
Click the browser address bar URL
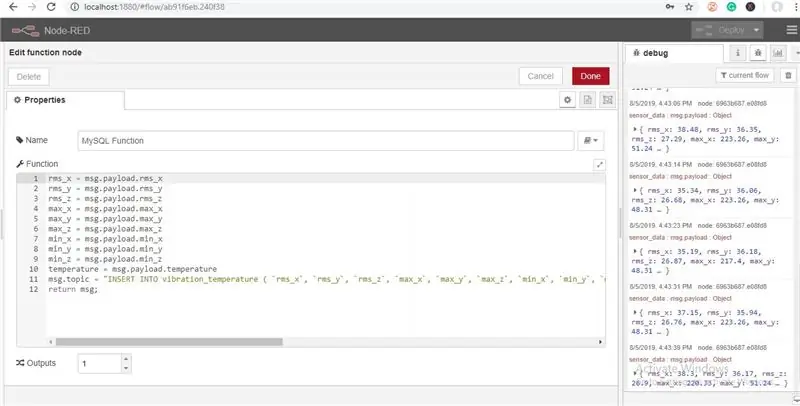154,7
